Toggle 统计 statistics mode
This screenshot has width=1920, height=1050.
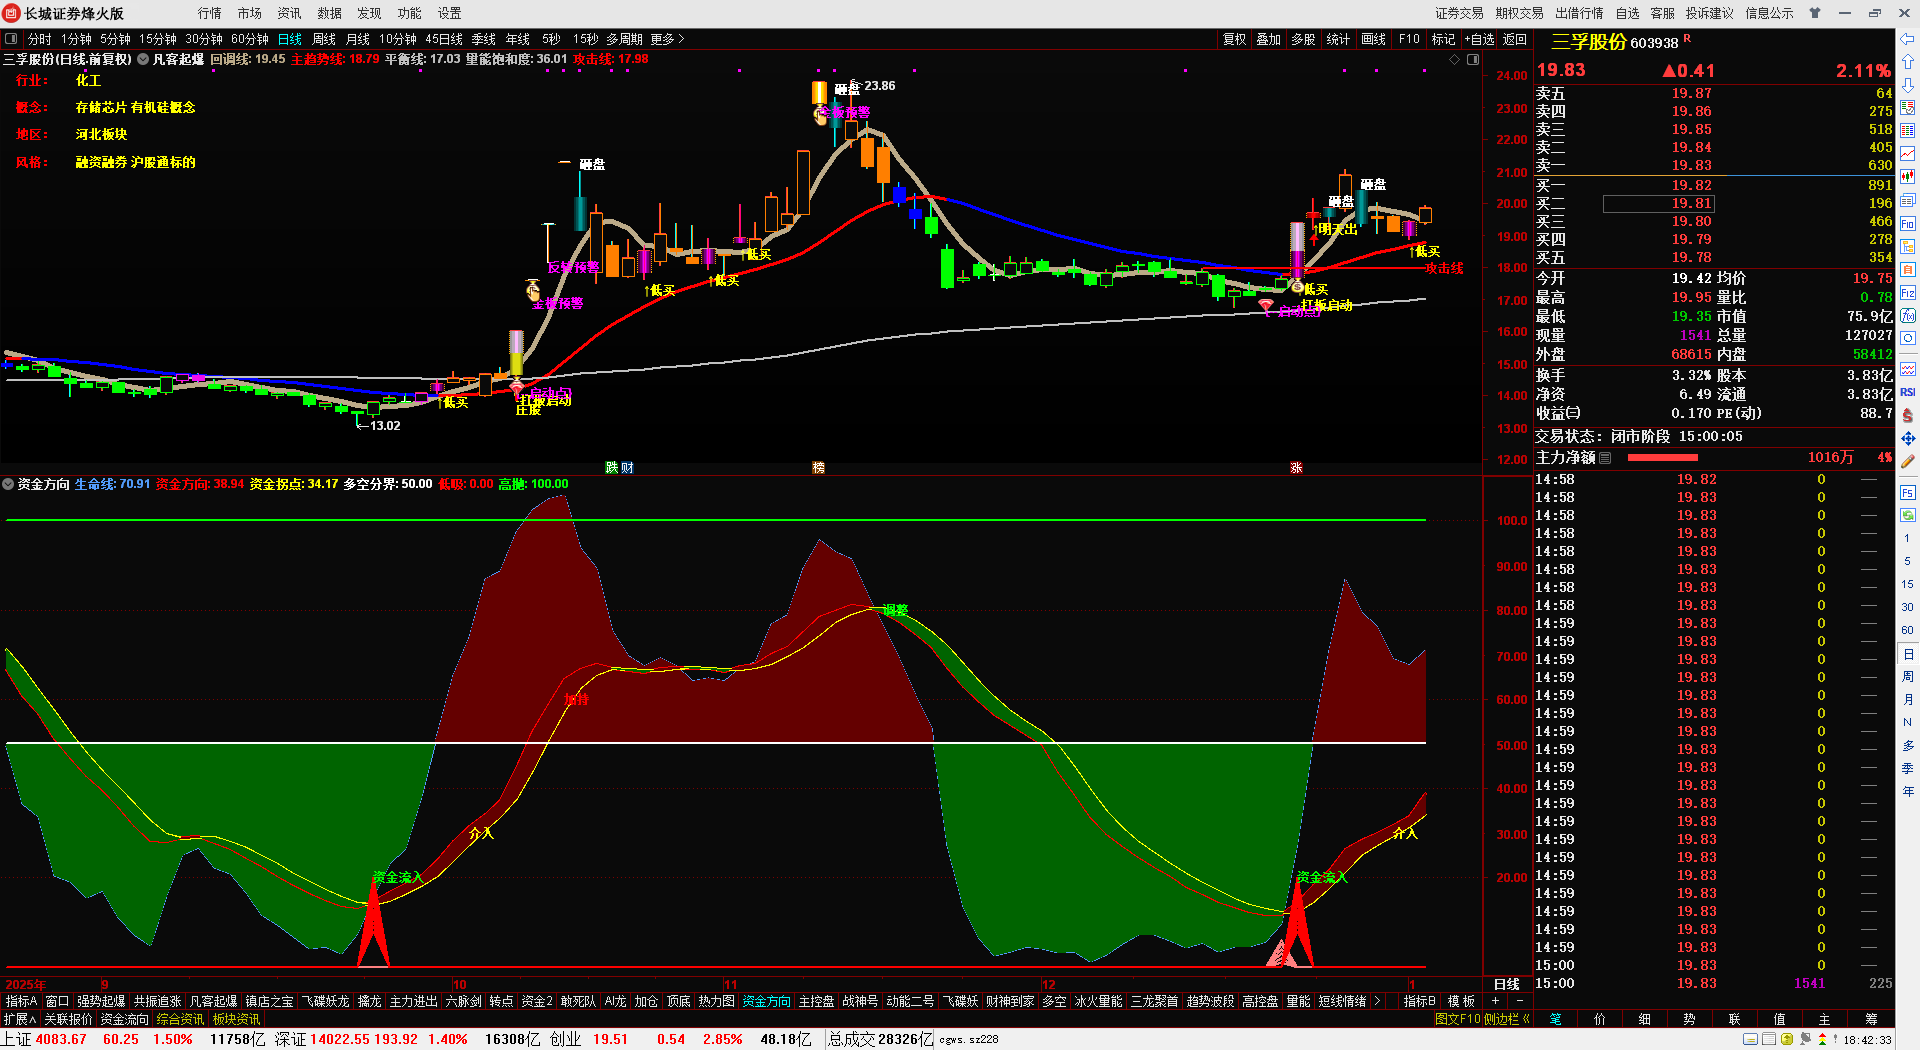pos(1338,39)
